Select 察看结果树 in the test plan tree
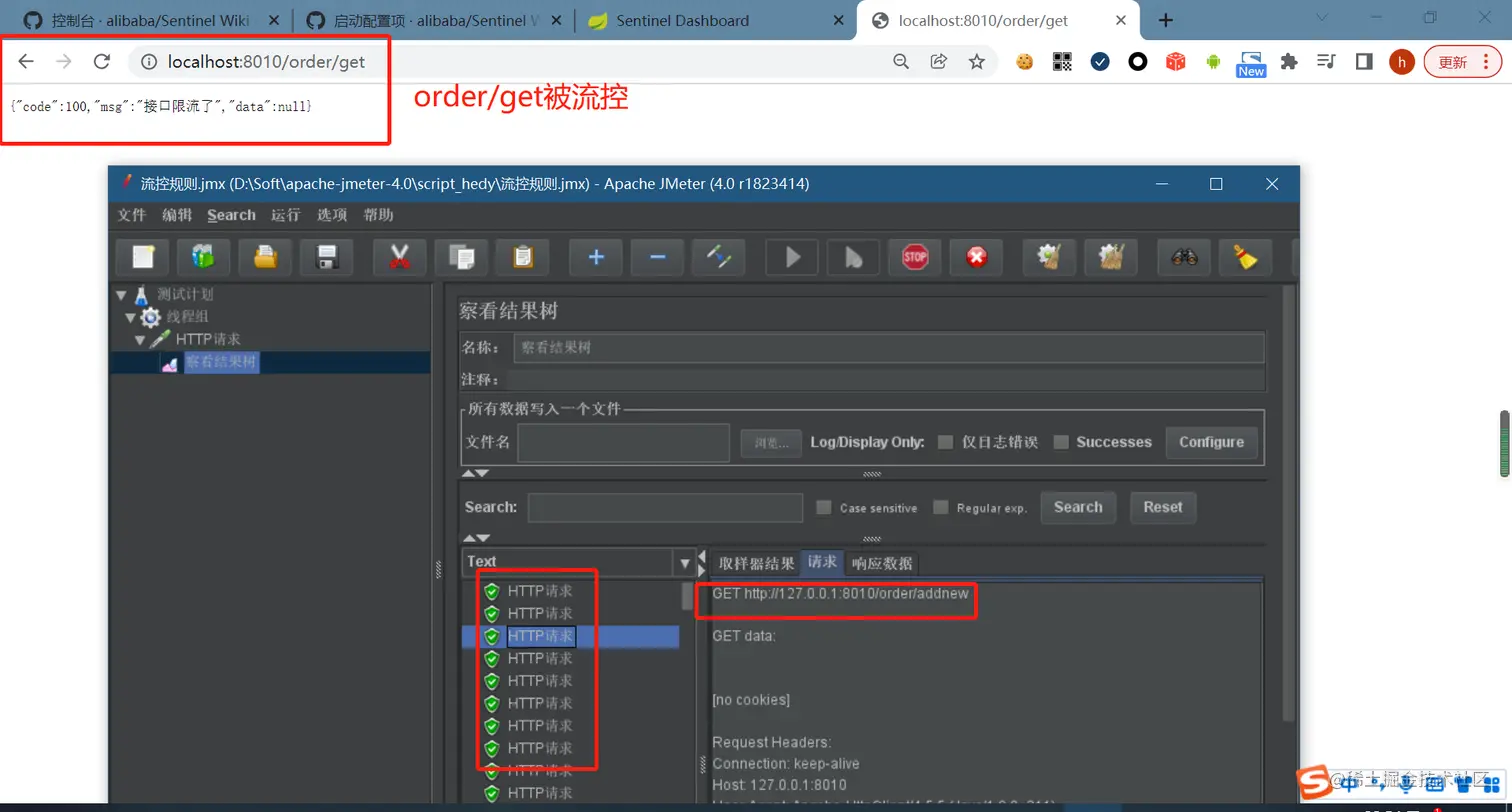The width and height of the screenshot is (1512, 812). (222, 362)
